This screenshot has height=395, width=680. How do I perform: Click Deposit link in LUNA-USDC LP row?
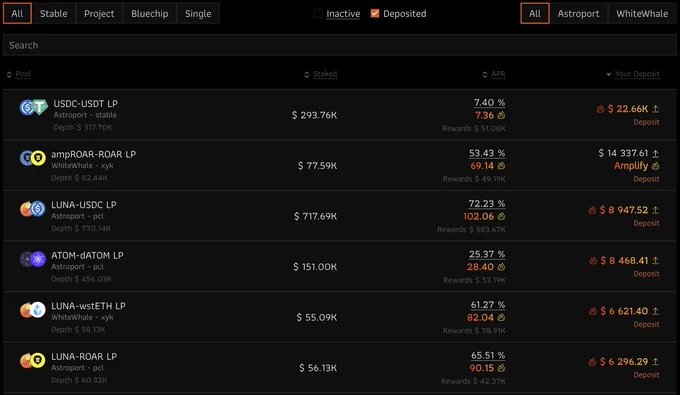click(646, 223)
